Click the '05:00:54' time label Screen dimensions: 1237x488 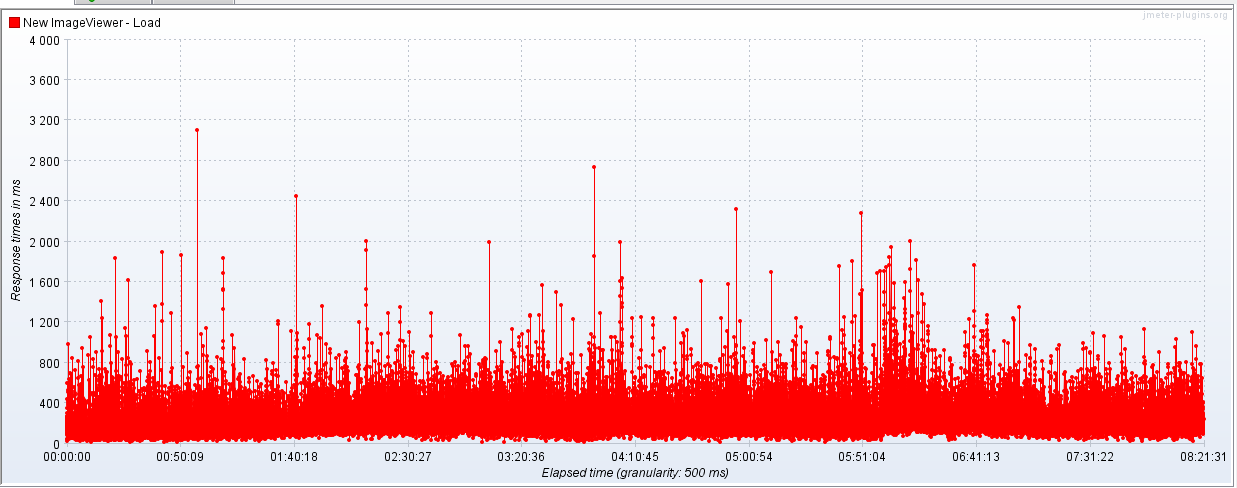(749, 457)
